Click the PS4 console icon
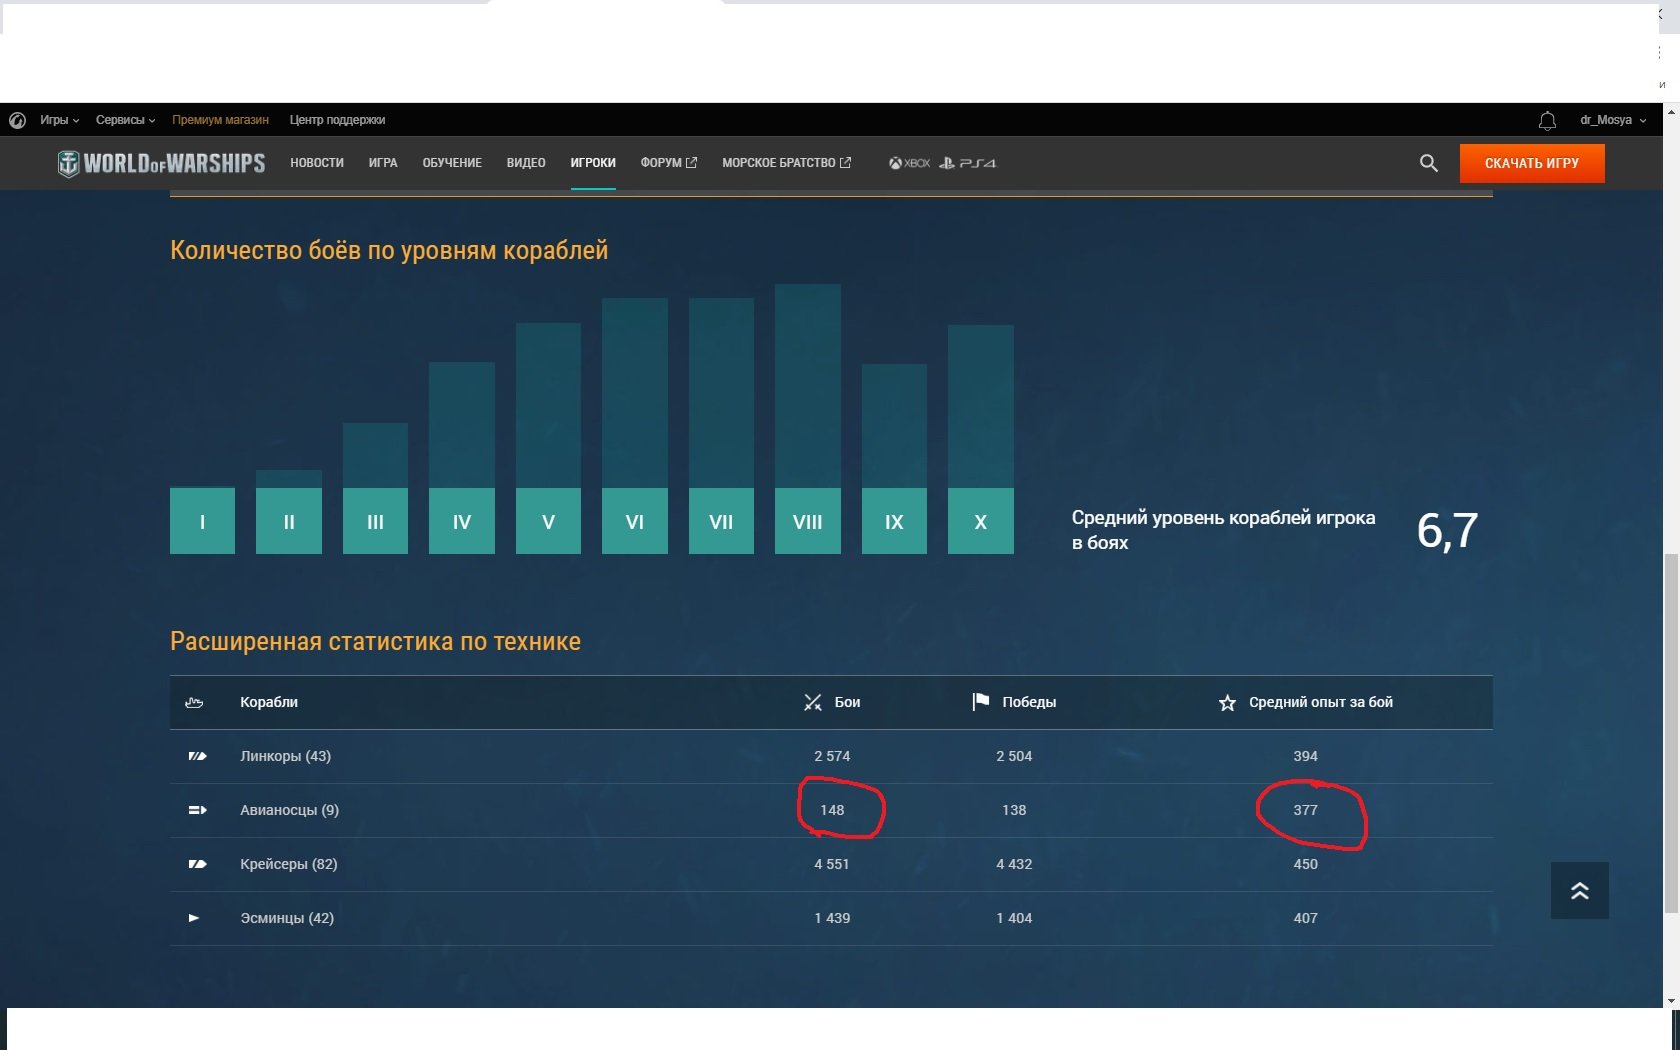This screenshot has height=1050, width=1680. [x=967, y=163]
